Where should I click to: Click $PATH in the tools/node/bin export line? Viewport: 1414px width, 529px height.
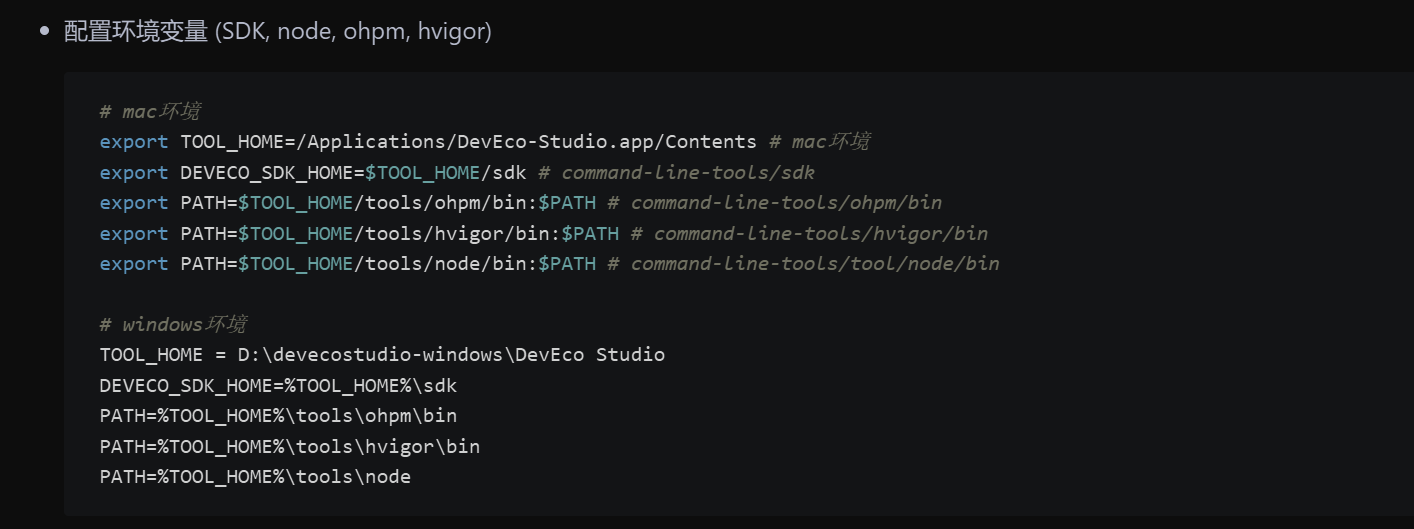coord(567,264)
